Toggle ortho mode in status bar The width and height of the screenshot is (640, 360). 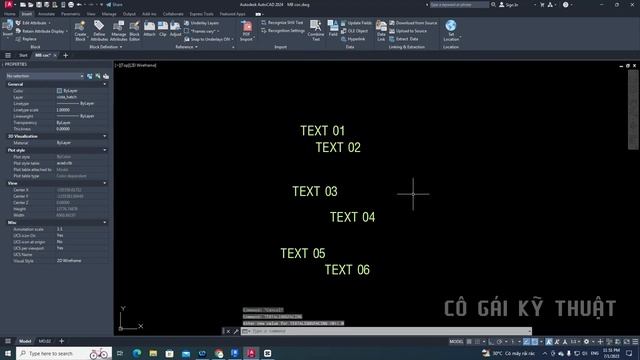[x=491, y=342]
